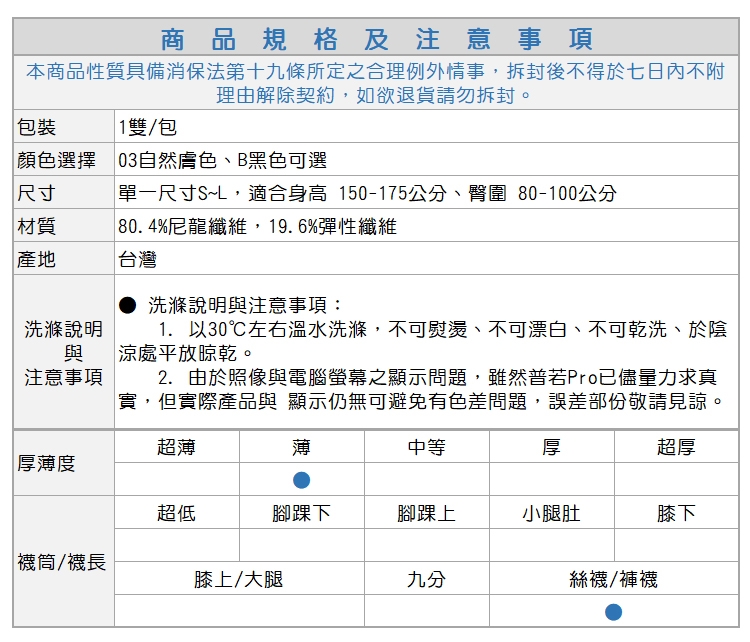Click the 尺寸 row label

coord(37,193)
